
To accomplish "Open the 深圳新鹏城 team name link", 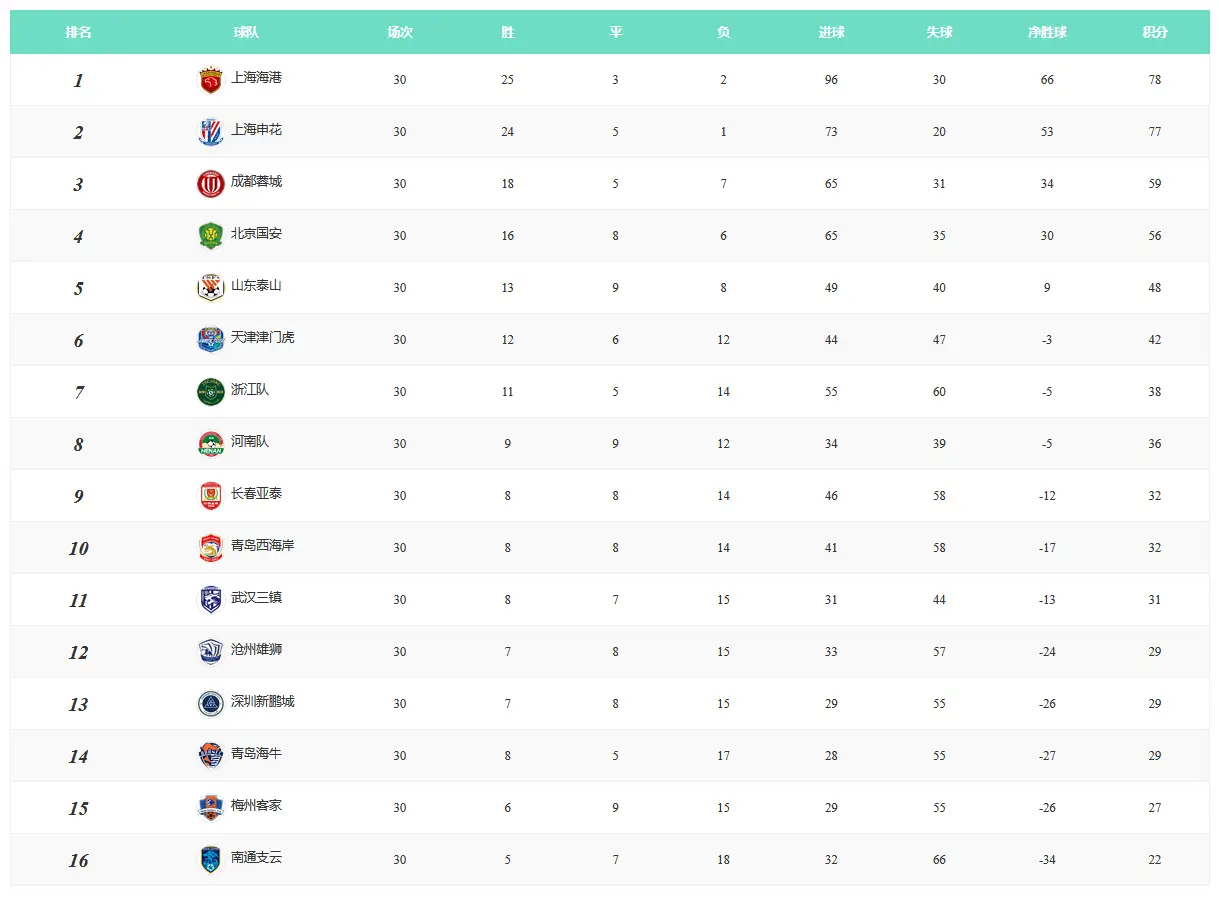I will click(x=263, y=702).
